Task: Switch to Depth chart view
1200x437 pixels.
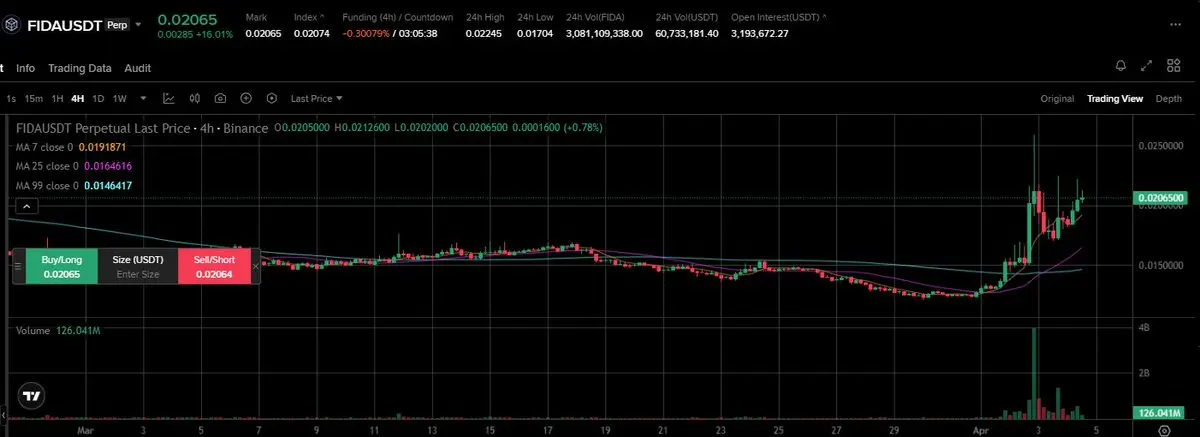Action: 1168,98
